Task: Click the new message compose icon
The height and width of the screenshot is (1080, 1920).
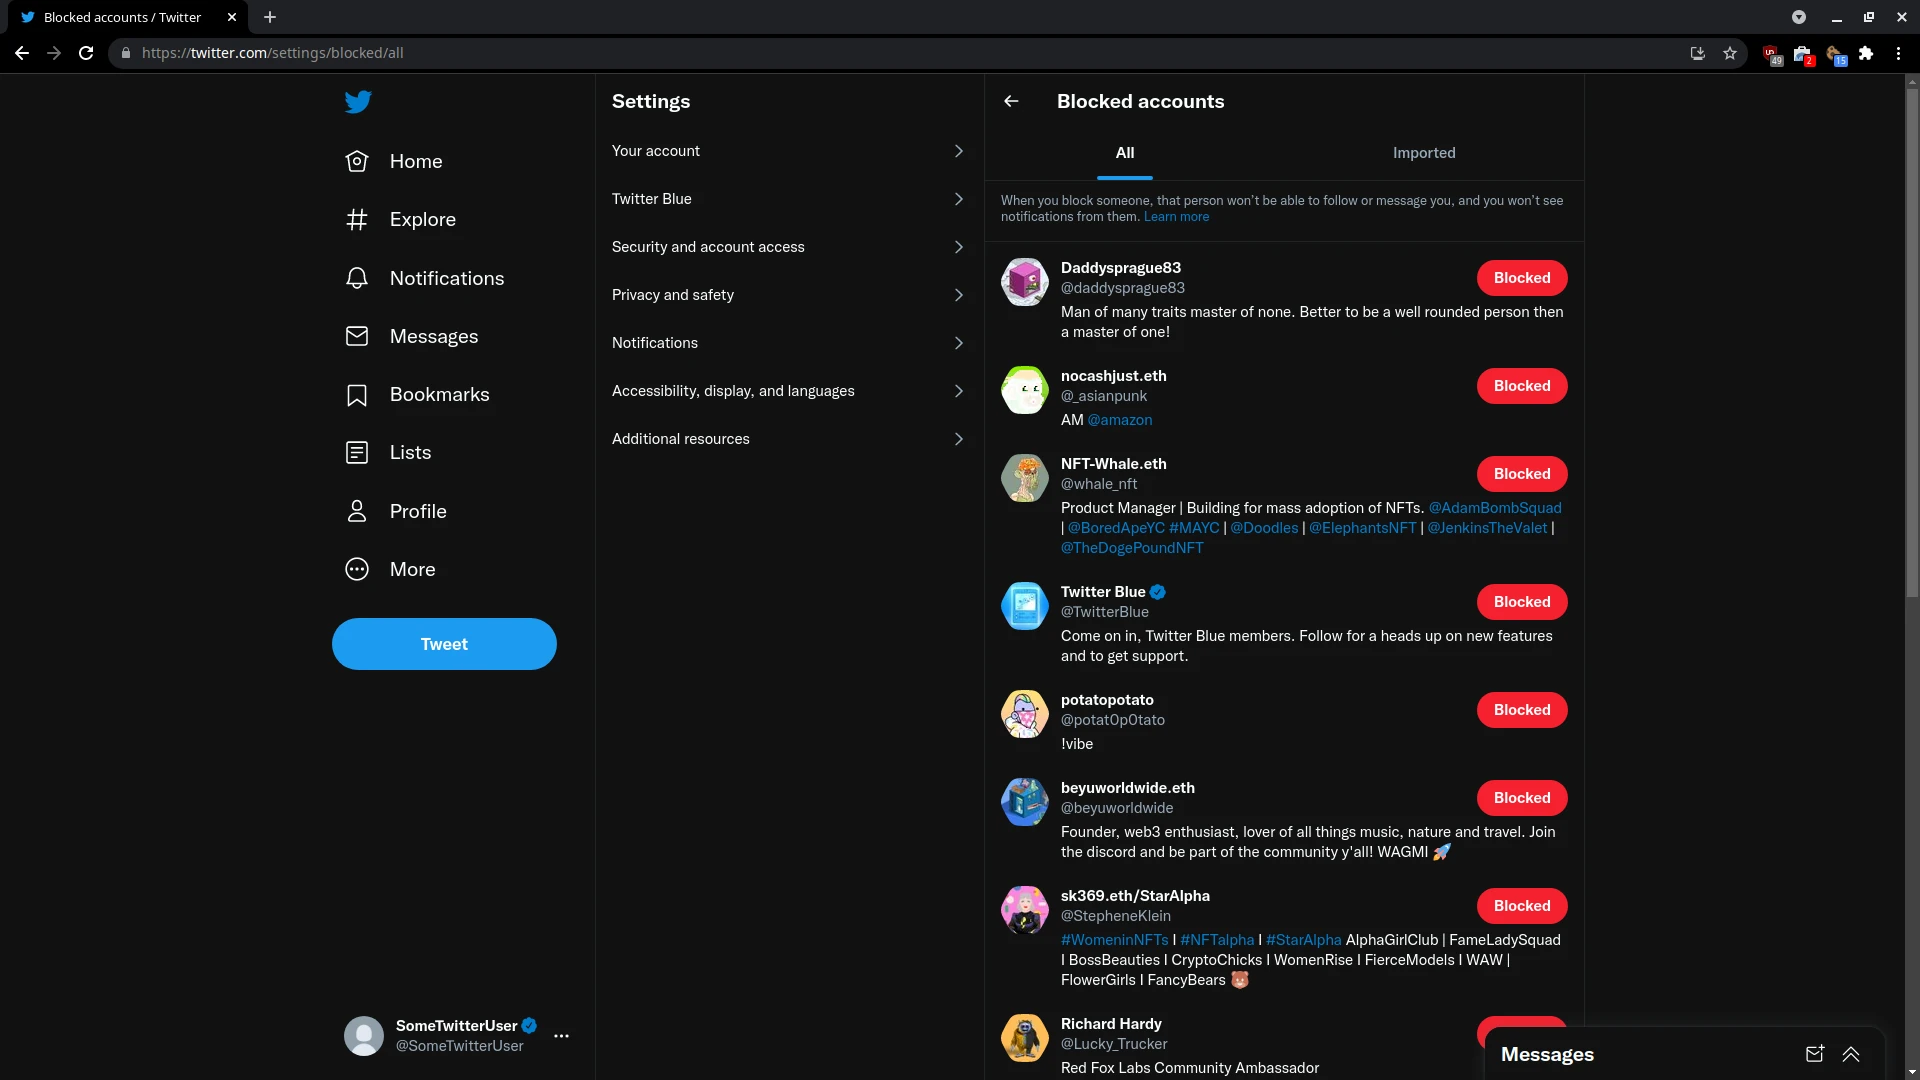Action: (x=1814, y=1054)
